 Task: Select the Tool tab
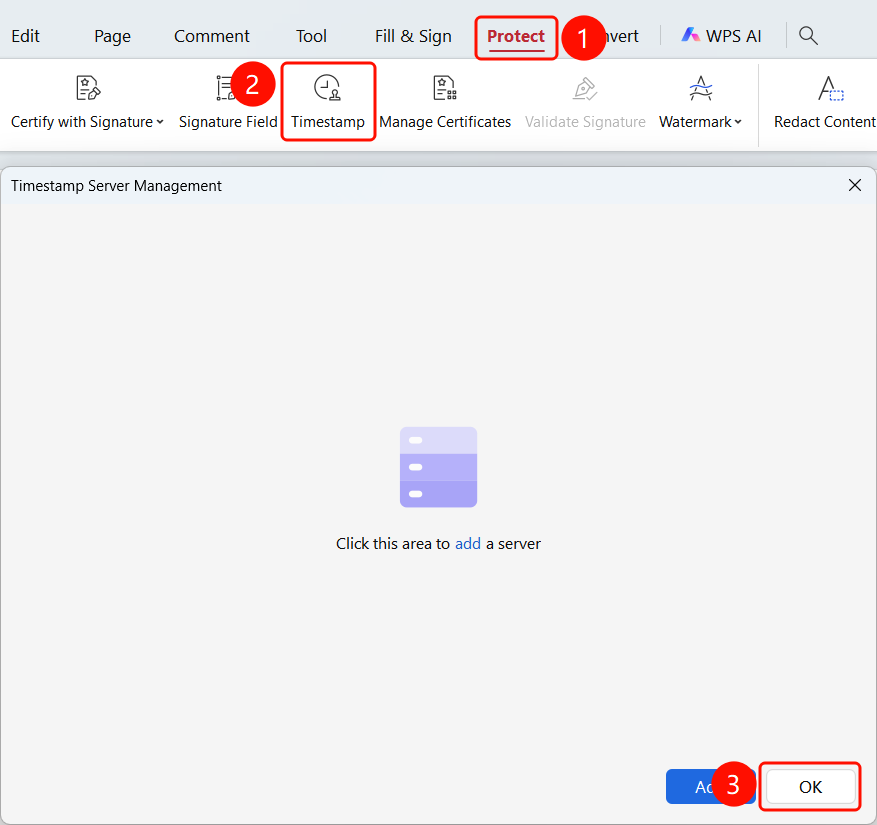[x=311, y=36]
